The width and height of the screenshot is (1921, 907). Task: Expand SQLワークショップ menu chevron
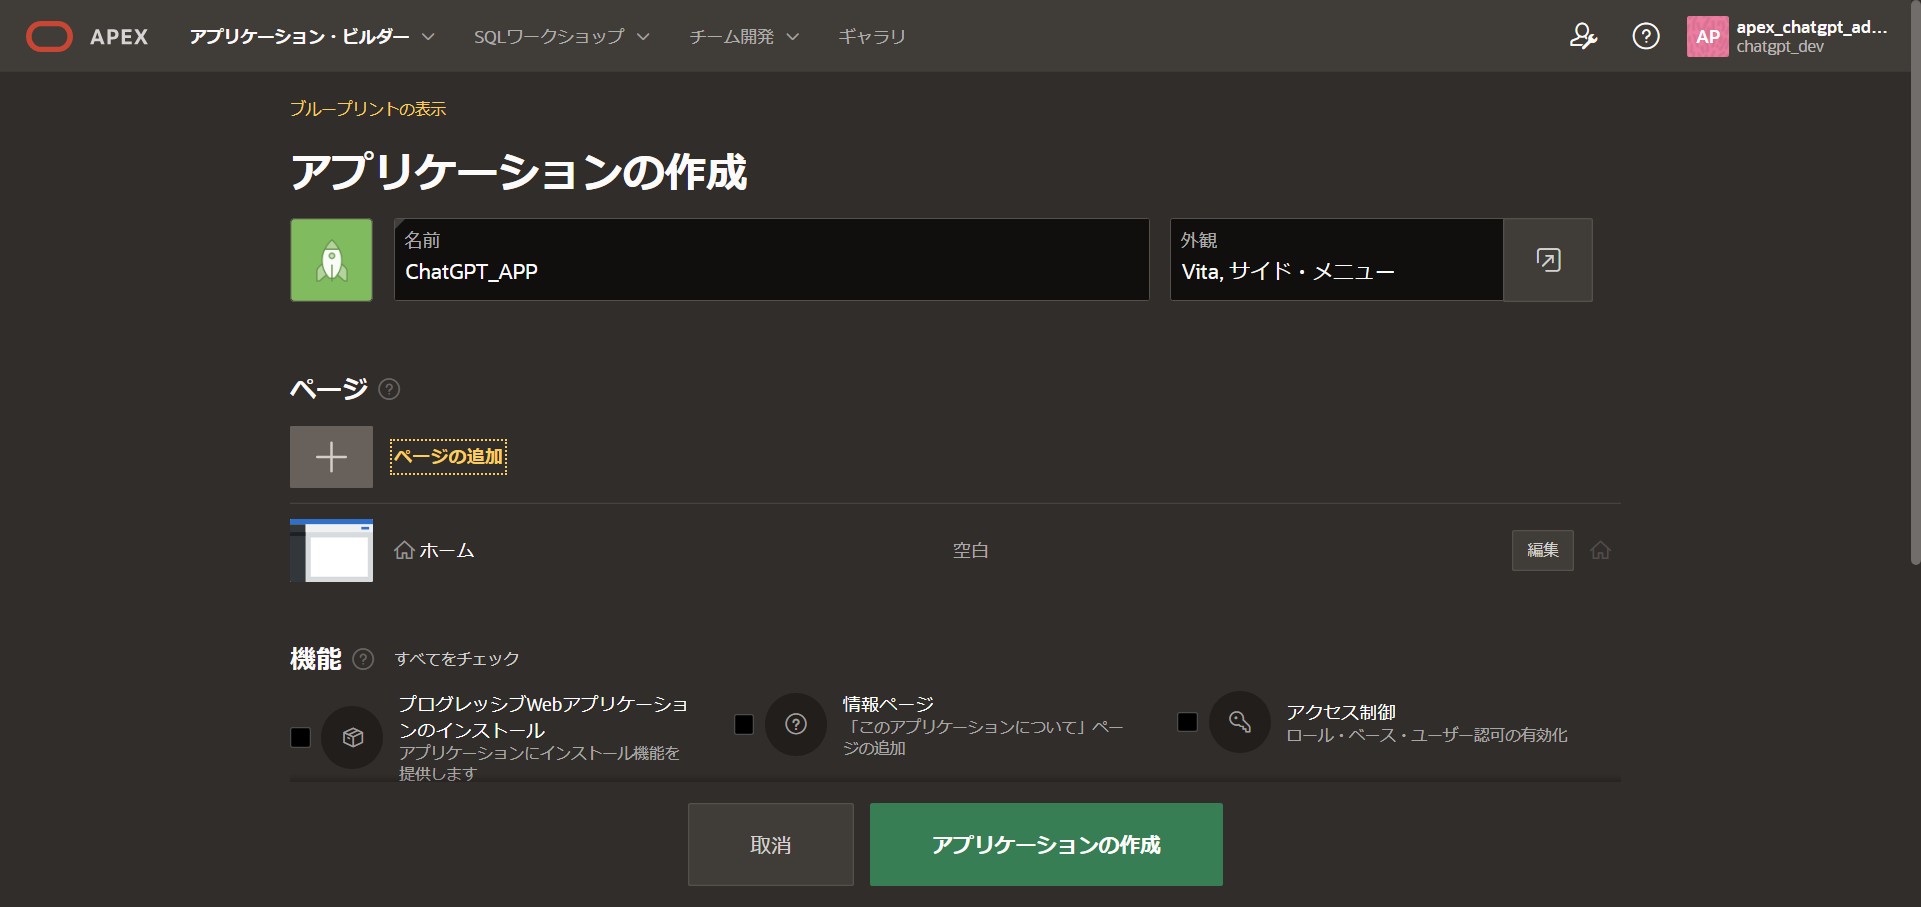[643, 37]
